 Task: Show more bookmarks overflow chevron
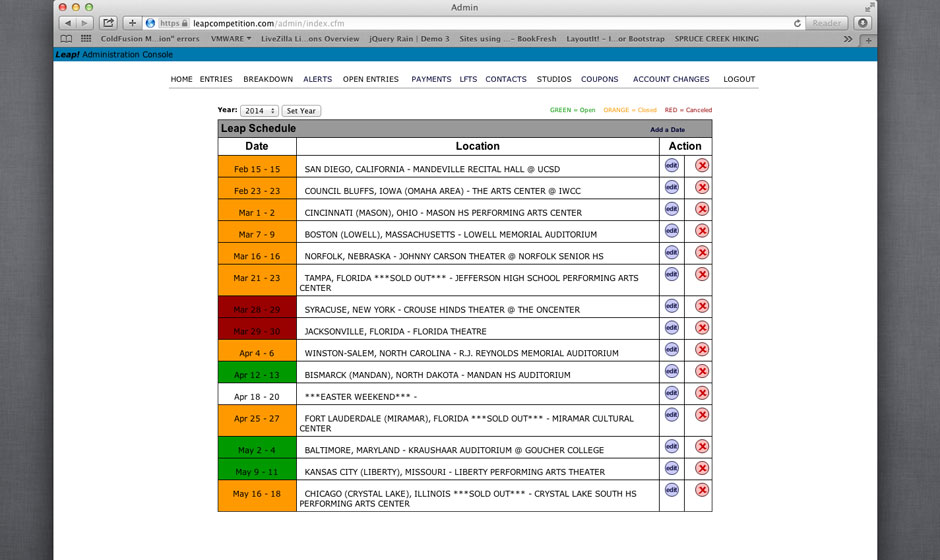(848, 39)
